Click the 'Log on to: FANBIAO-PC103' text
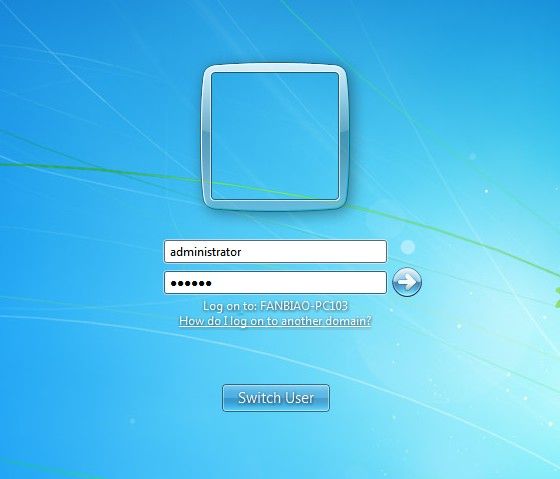 click(x=275, y=306)
